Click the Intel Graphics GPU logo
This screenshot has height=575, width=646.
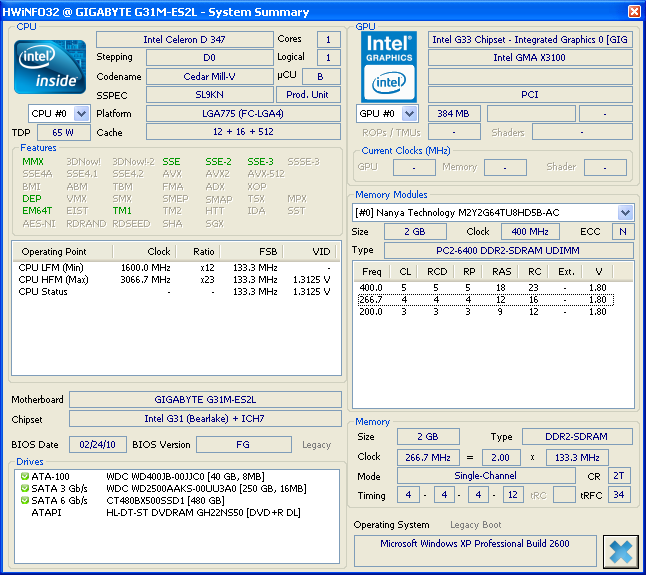coord(389,66)
